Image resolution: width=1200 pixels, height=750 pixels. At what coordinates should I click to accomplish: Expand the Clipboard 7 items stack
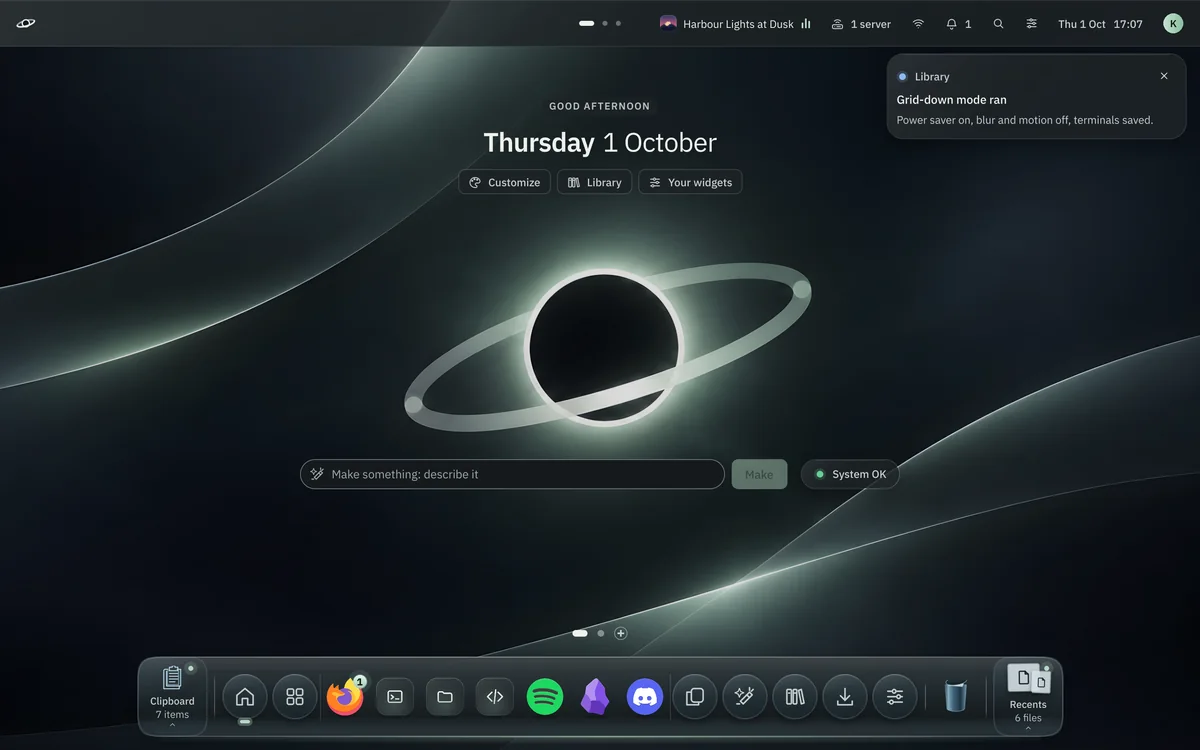172,696
